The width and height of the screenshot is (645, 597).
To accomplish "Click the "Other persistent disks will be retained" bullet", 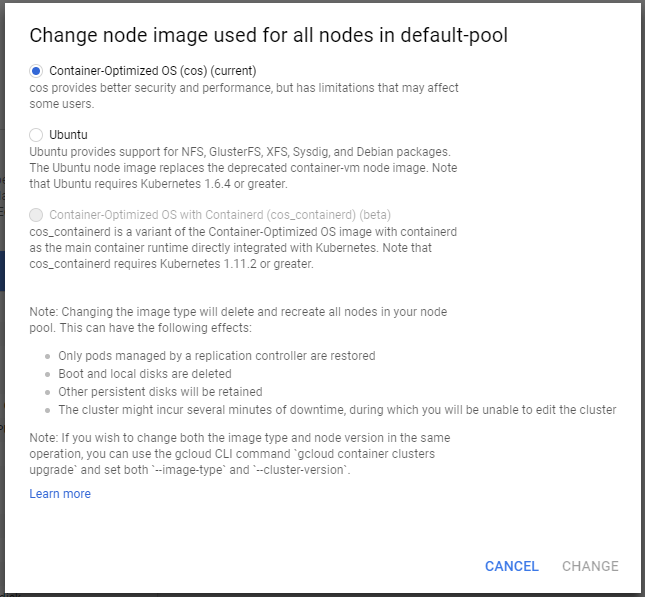I will point(160,392).
